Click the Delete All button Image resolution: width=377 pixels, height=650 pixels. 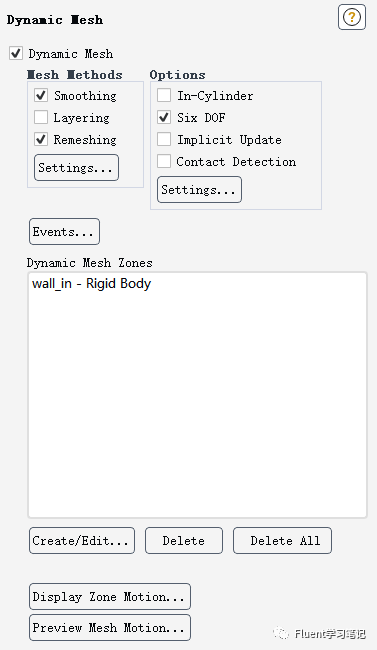(282, 541)
